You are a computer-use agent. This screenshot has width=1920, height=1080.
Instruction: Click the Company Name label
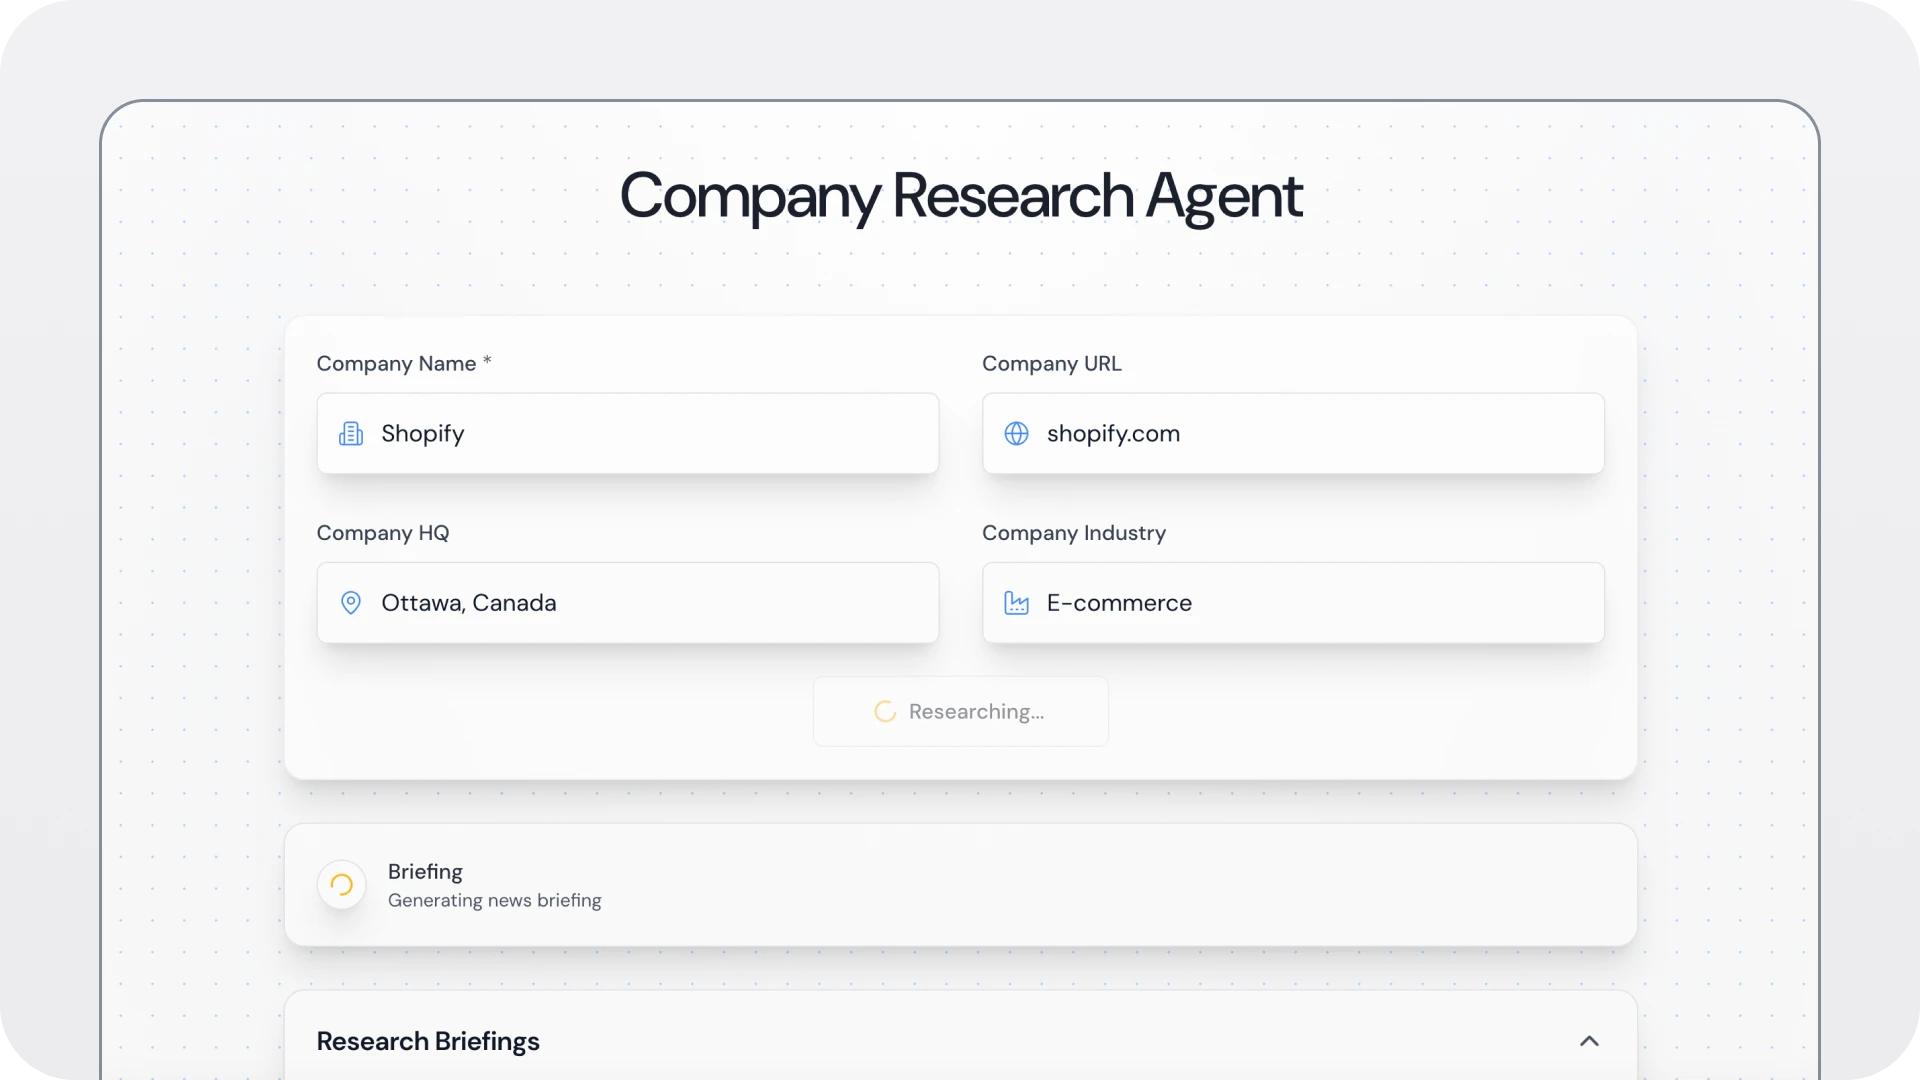[x=396, y=364]
